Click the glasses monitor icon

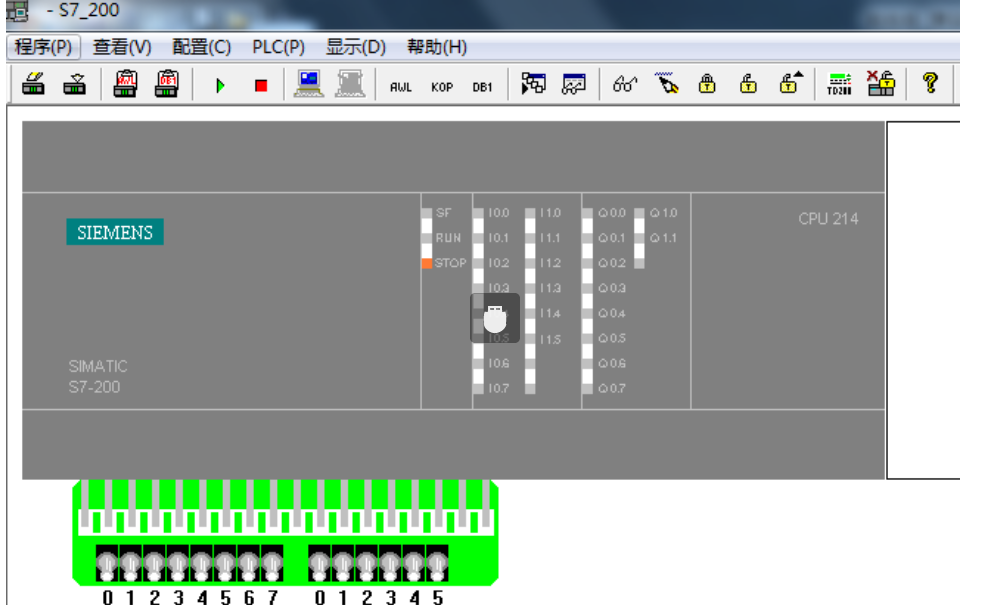[625, 84]
